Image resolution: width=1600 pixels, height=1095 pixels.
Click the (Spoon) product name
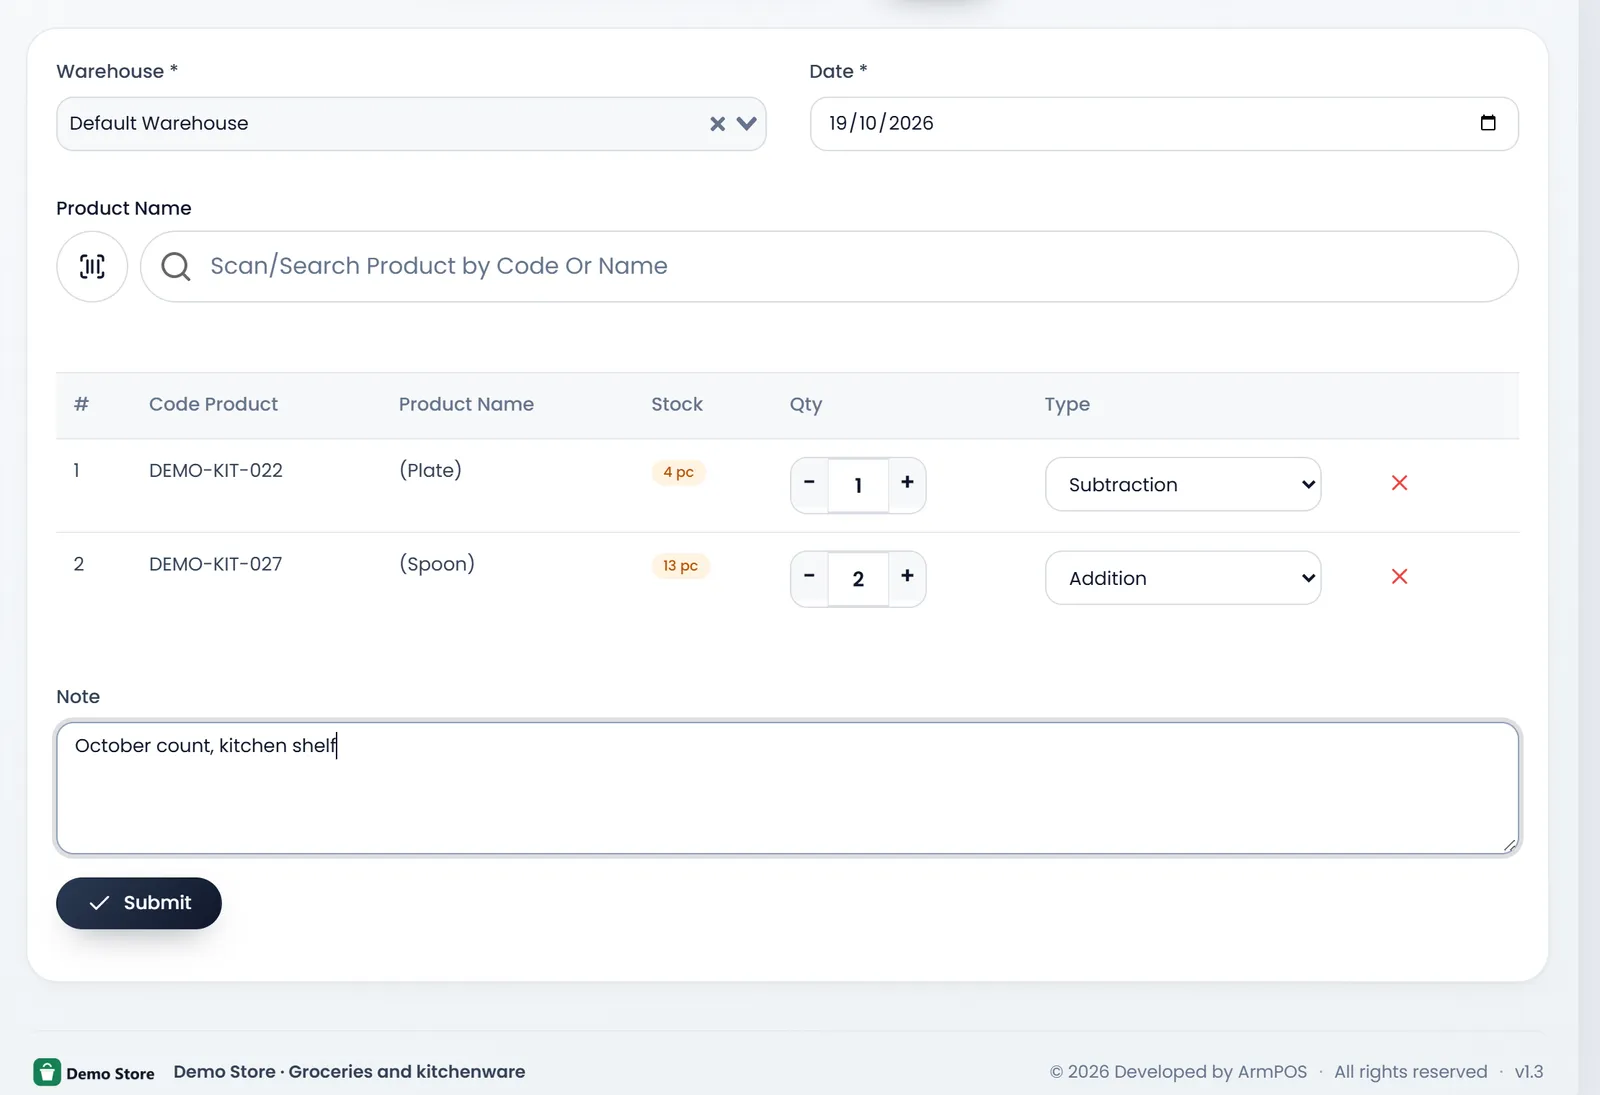pyautogui.click(x=437, y=564)
